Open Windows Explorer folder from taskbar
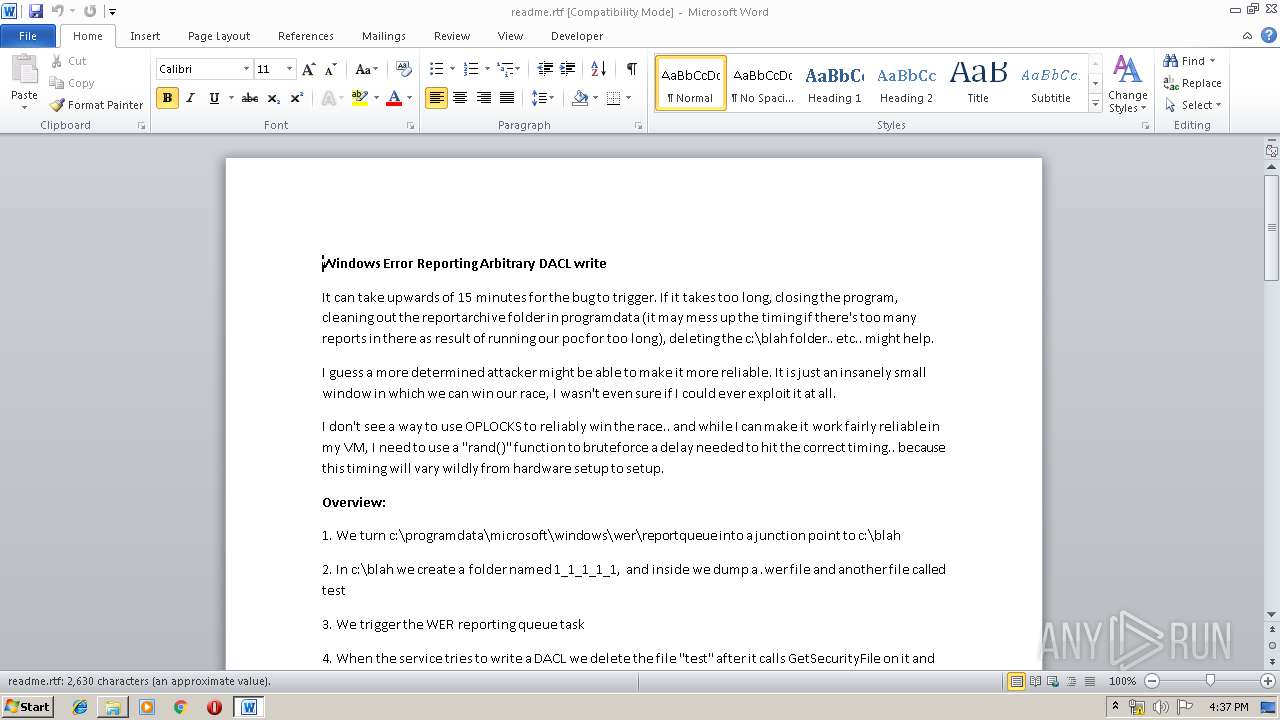This screenshot has height=720, width=1280. coord(113,707)
